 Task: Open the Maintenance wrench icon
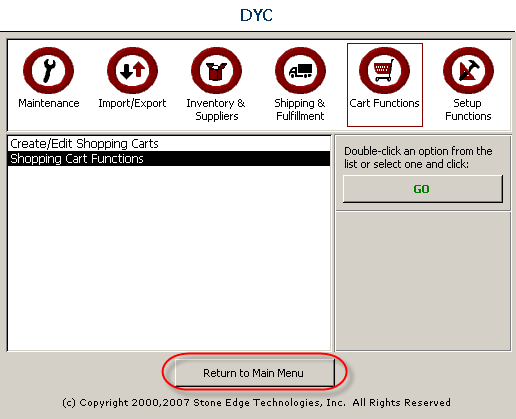48,71
